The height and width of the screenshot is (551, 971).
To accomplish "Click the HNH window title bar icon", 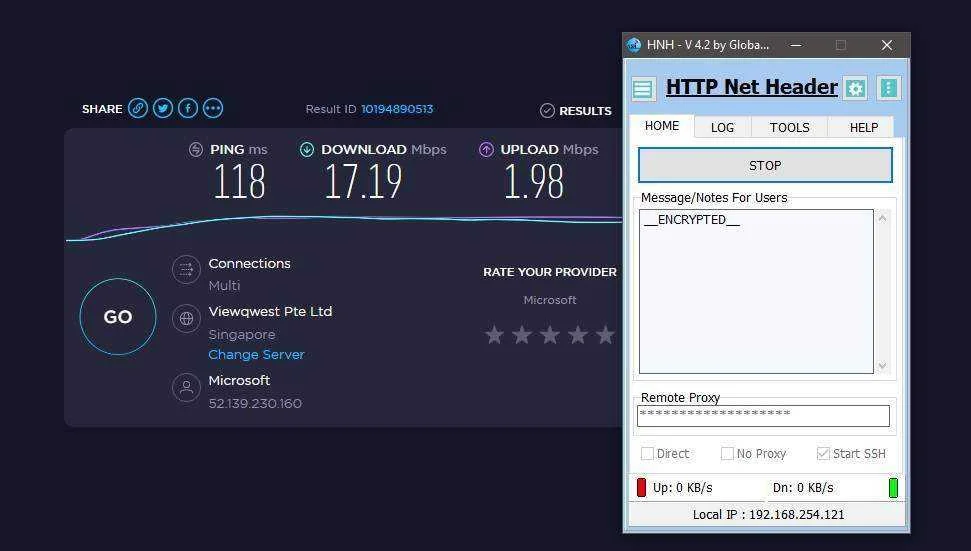I will [x=634, y=45].
